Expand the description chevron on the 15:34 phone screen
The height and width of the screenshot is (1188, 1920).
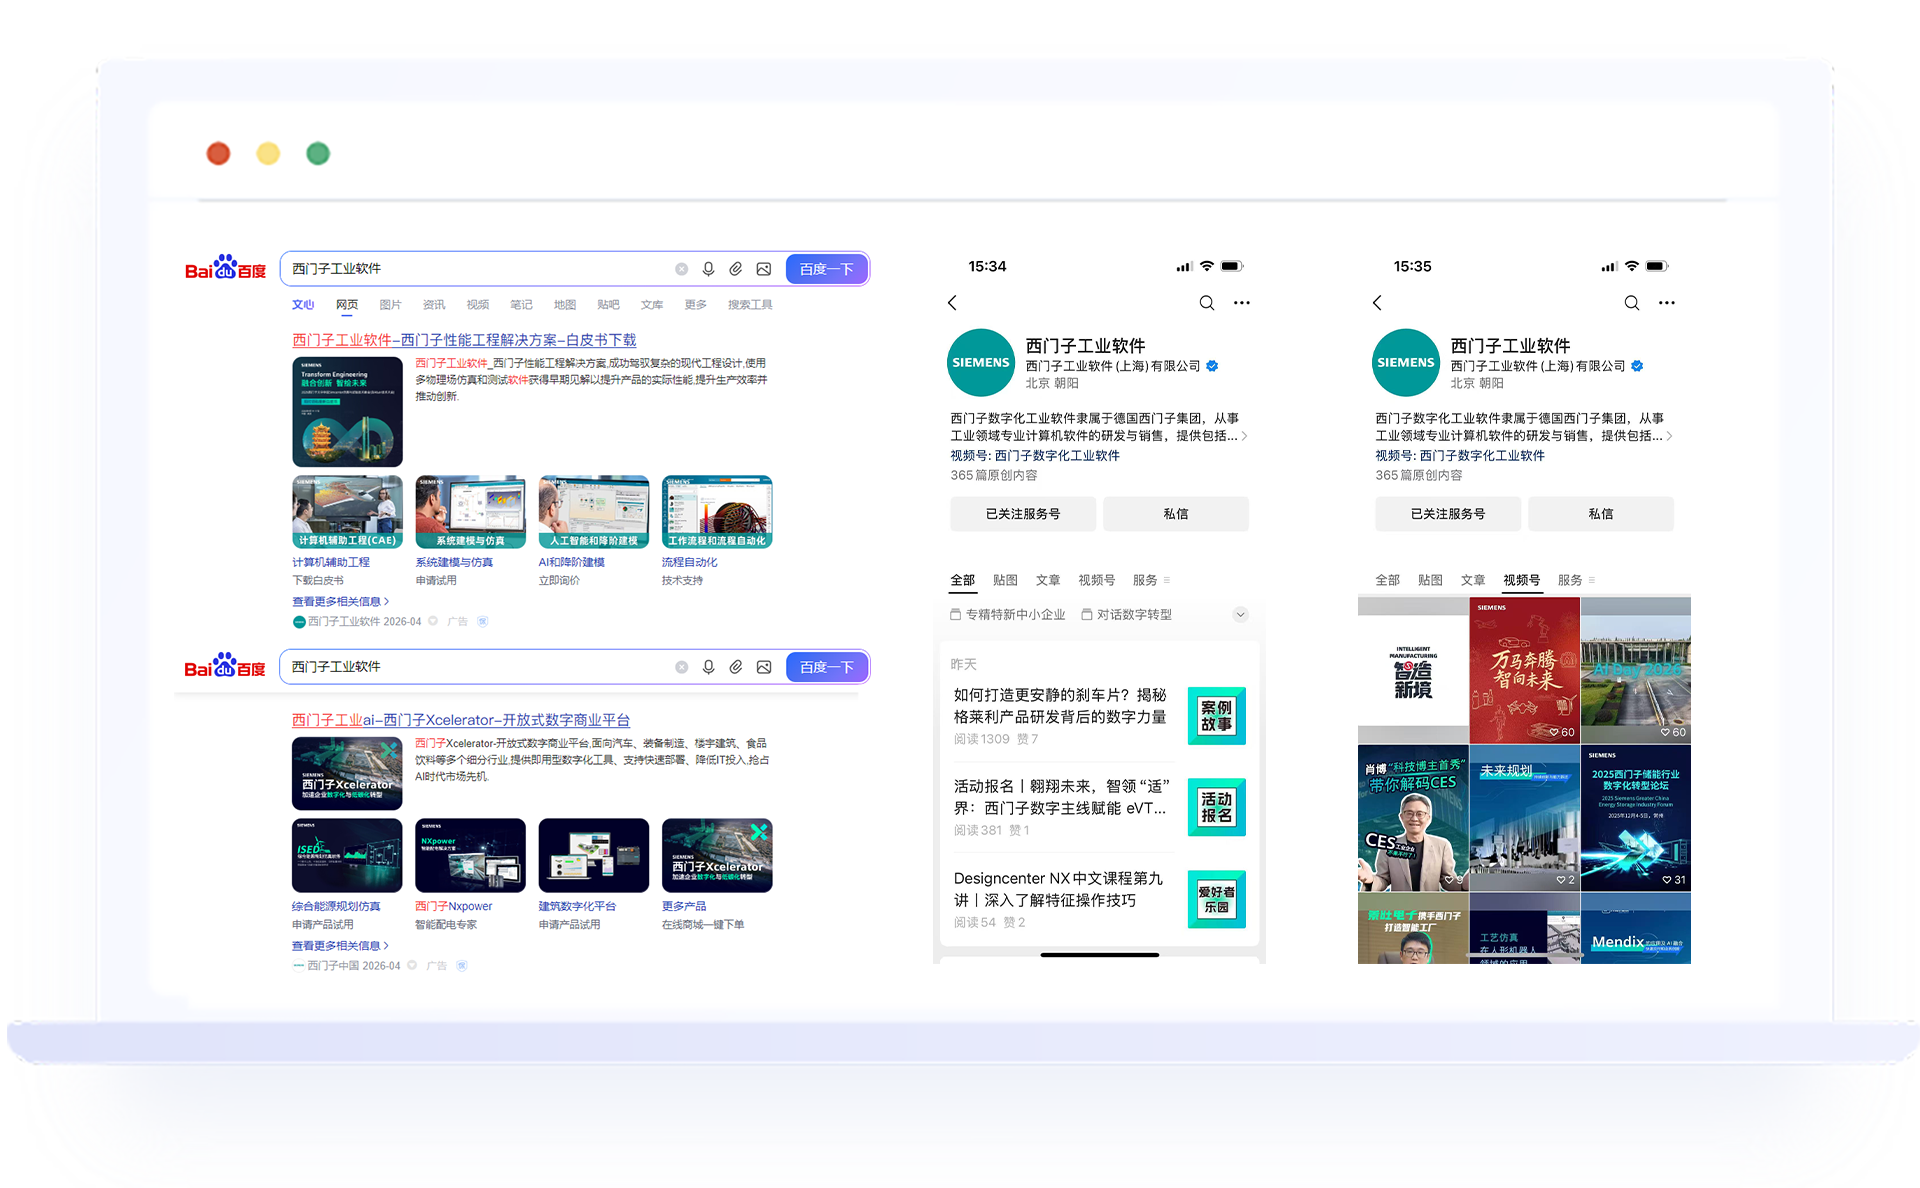click(x=1244, y=436)
